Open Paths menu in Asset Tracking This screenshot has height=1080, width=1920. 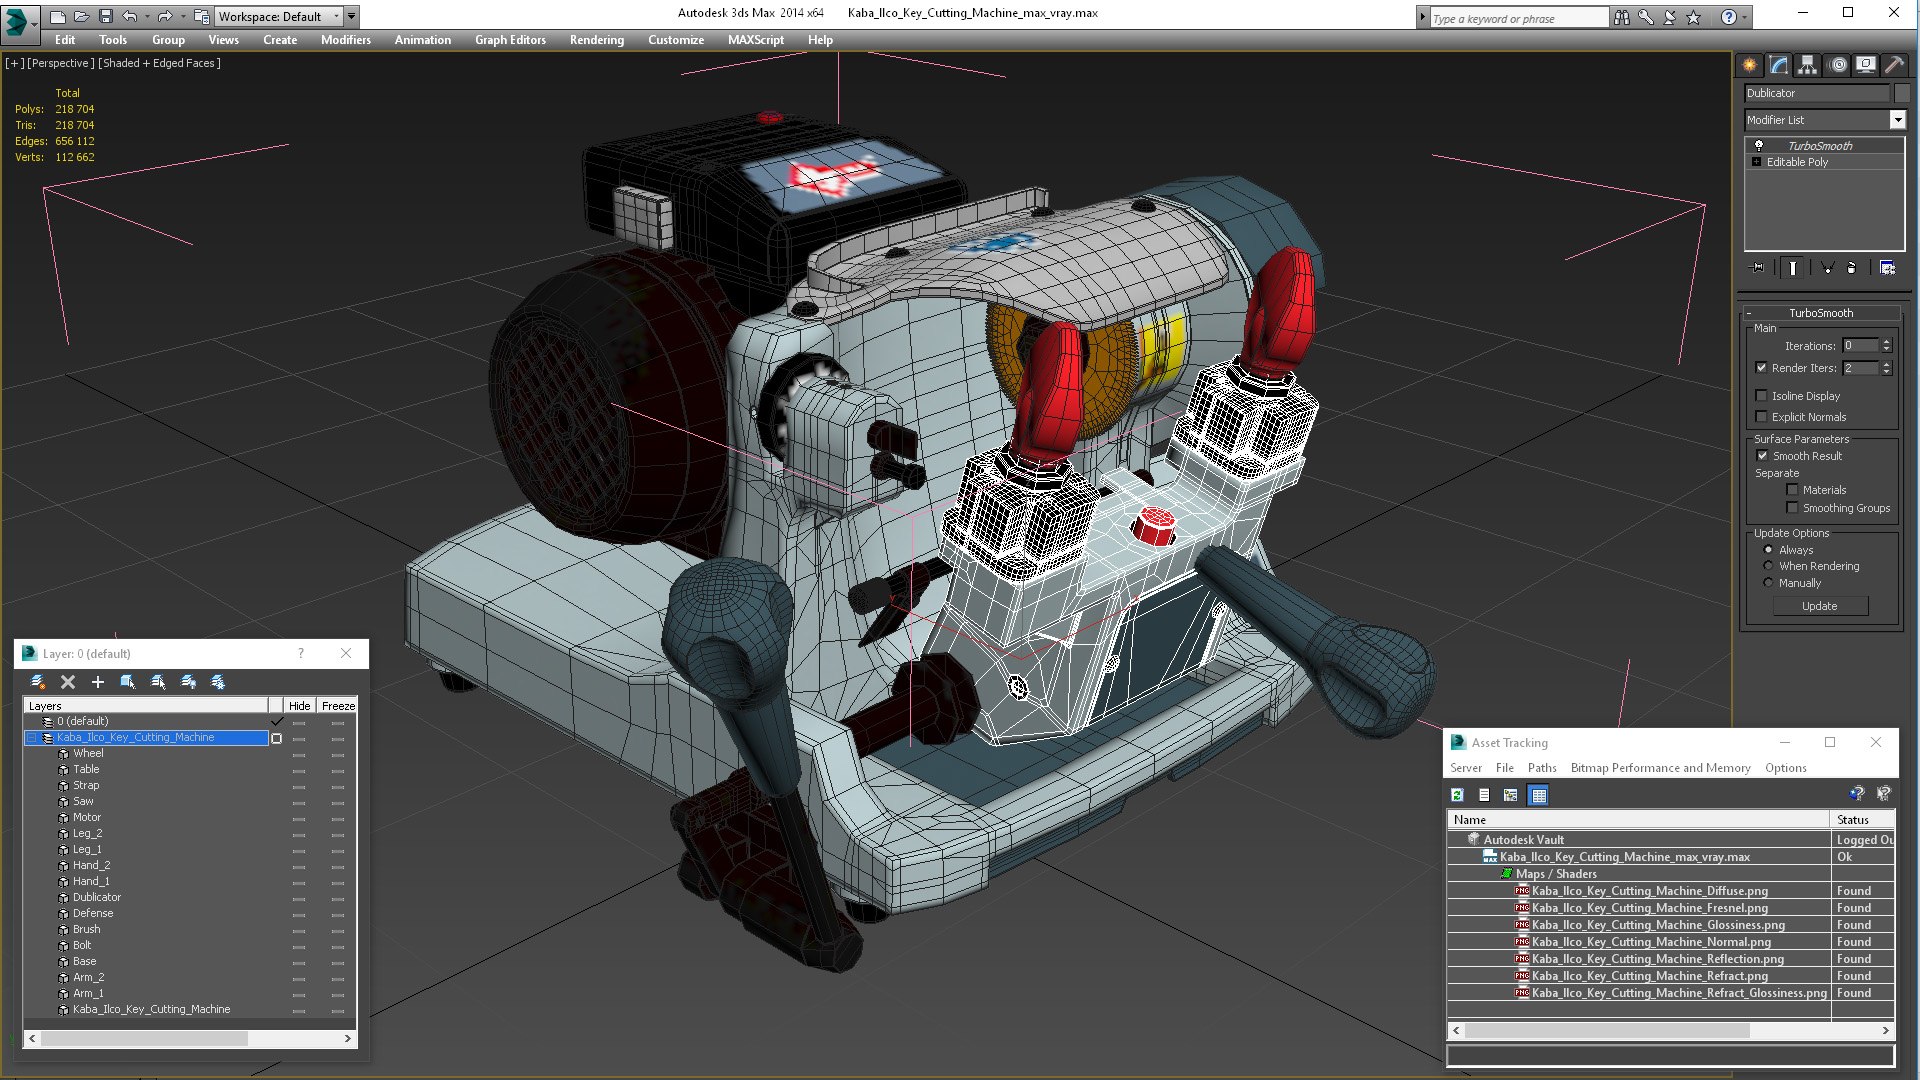click(x=1541, y=768)
